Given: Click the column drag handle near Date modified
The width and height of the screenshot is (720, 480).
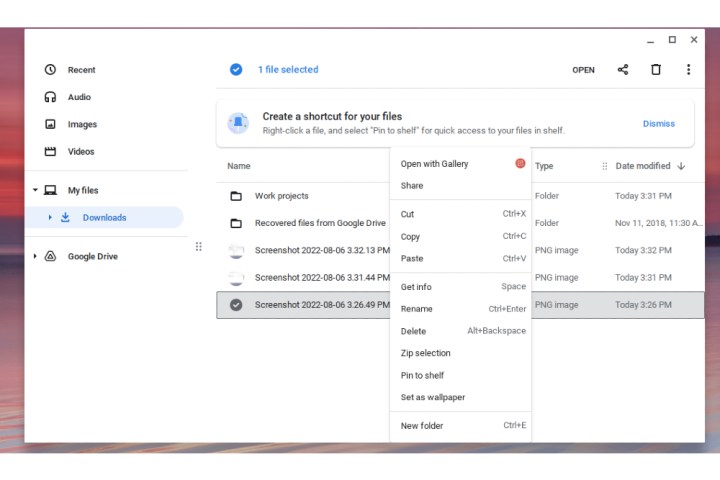Looking at the screenshot, I should tap(604, 166).
